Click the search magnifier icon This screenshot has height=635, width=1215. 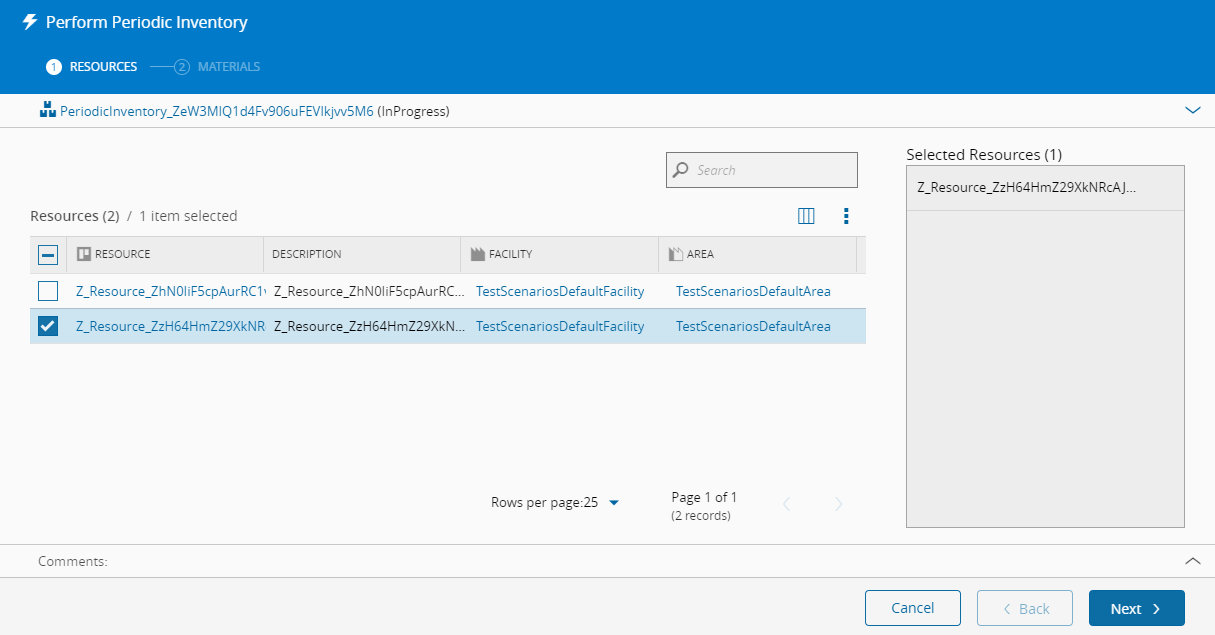(681, 170)
